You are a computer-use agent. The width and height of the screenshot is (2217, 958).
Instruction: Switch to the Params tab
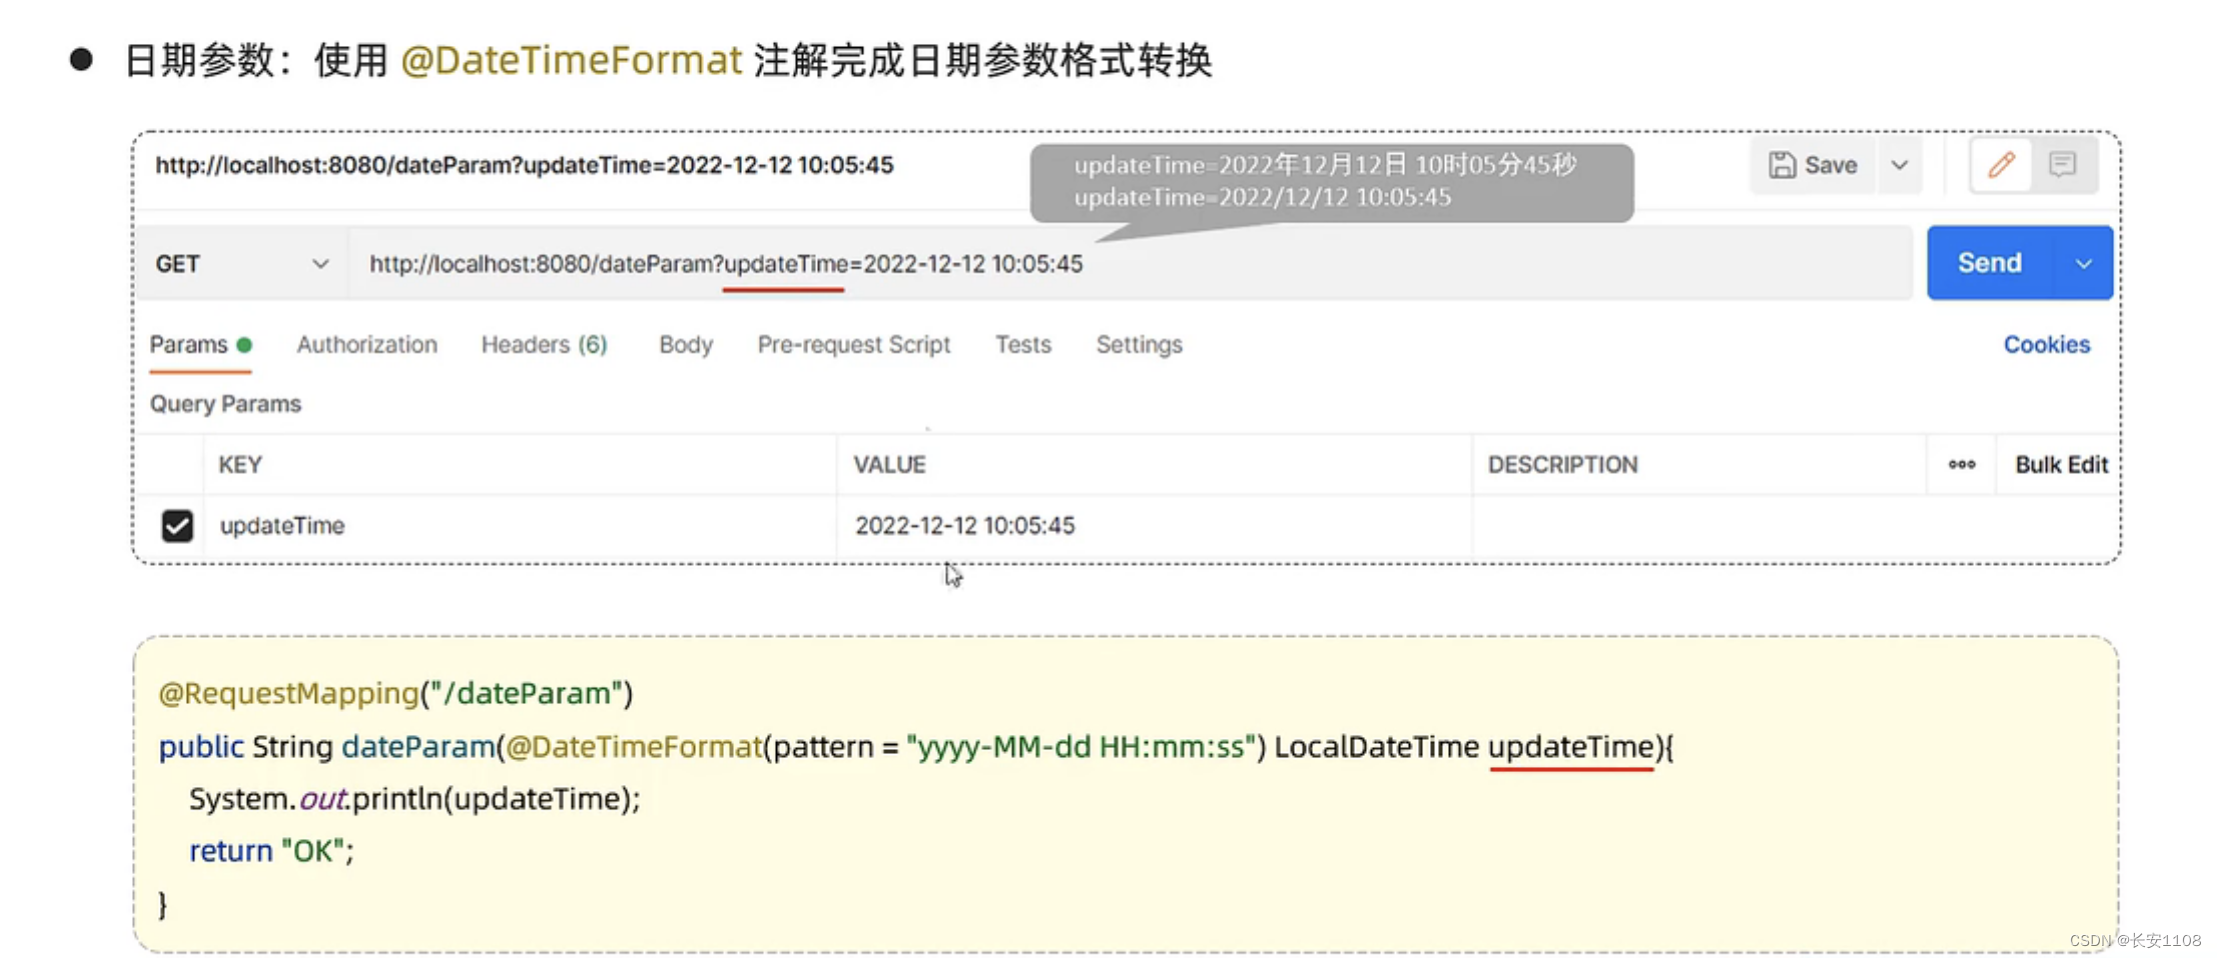(200, 345)
